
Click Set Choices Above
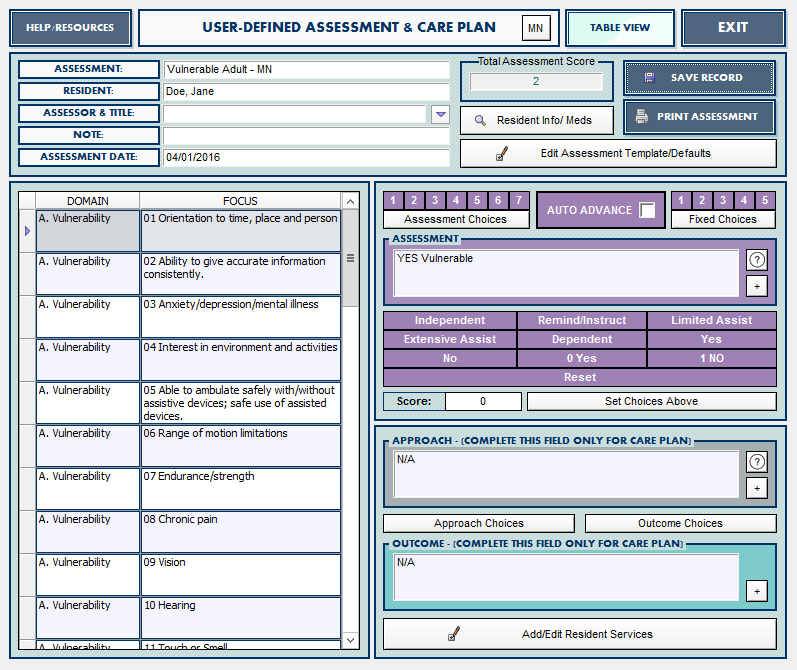point(652,401)
